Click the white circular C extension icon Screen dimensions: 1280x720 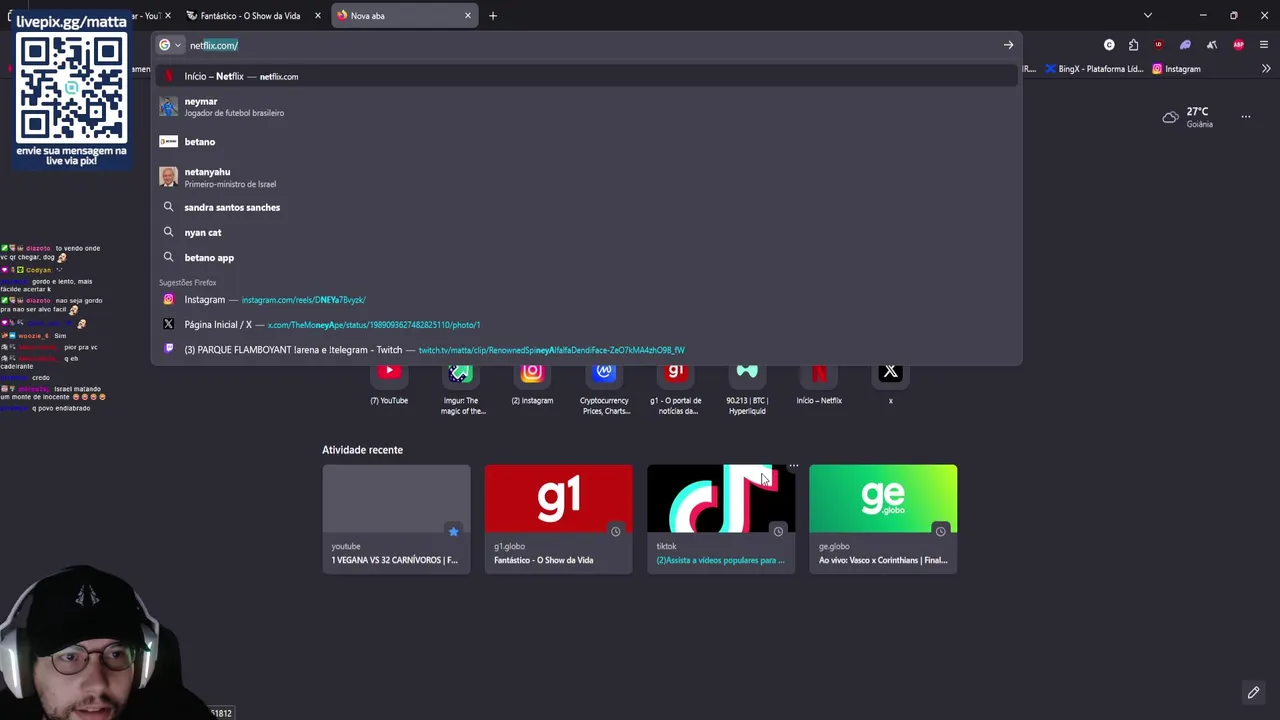(1109, 45)
